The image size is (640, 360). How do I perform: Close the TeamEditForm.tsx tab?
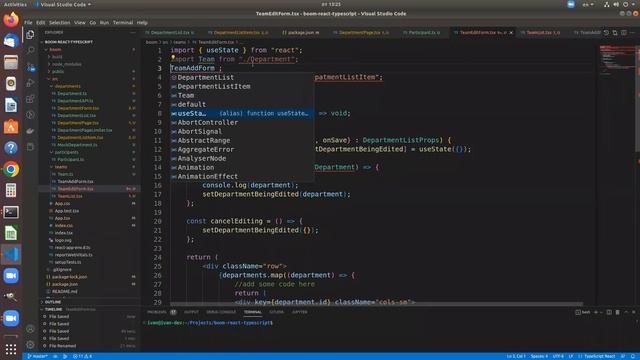(x=511, y=33)
